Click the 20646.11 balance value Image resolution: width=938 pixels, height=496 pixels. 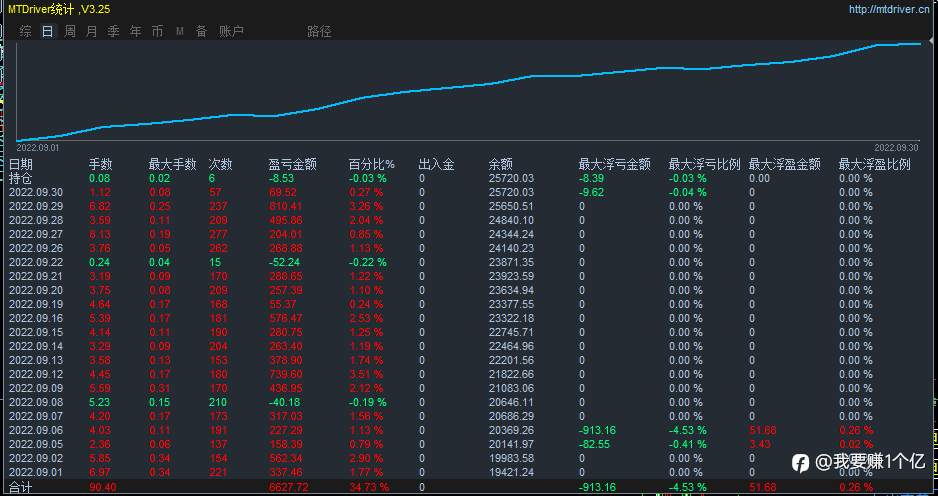point(511,402)
